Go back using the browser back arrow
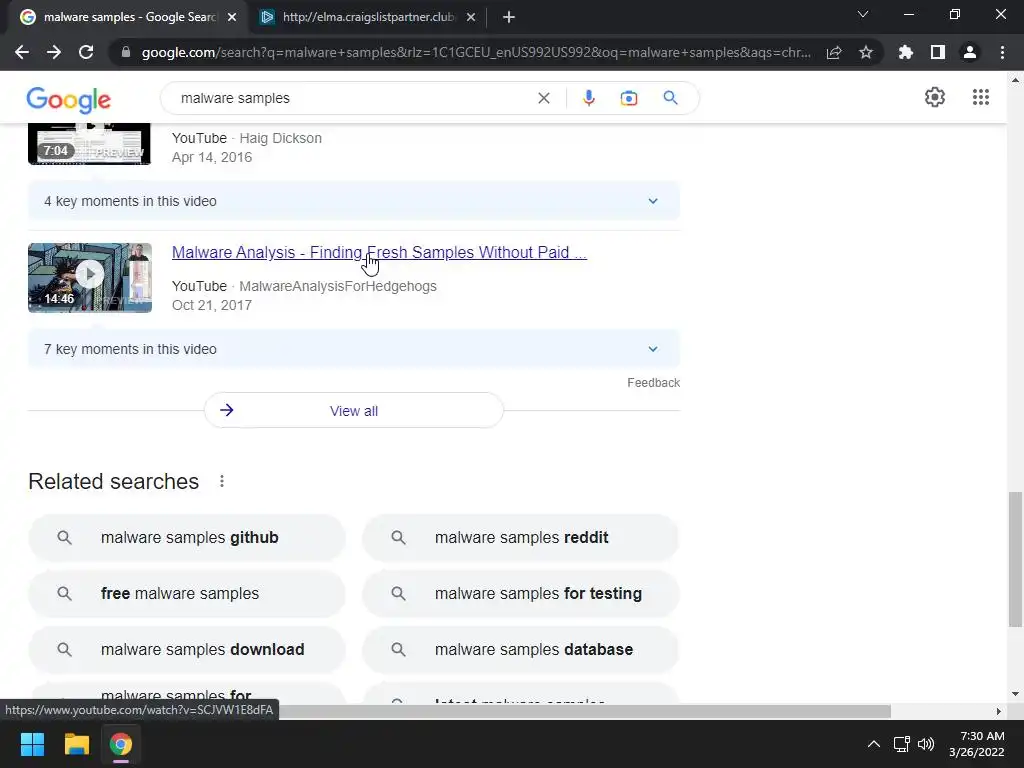The image size is (1024, 768). (22, 52)
